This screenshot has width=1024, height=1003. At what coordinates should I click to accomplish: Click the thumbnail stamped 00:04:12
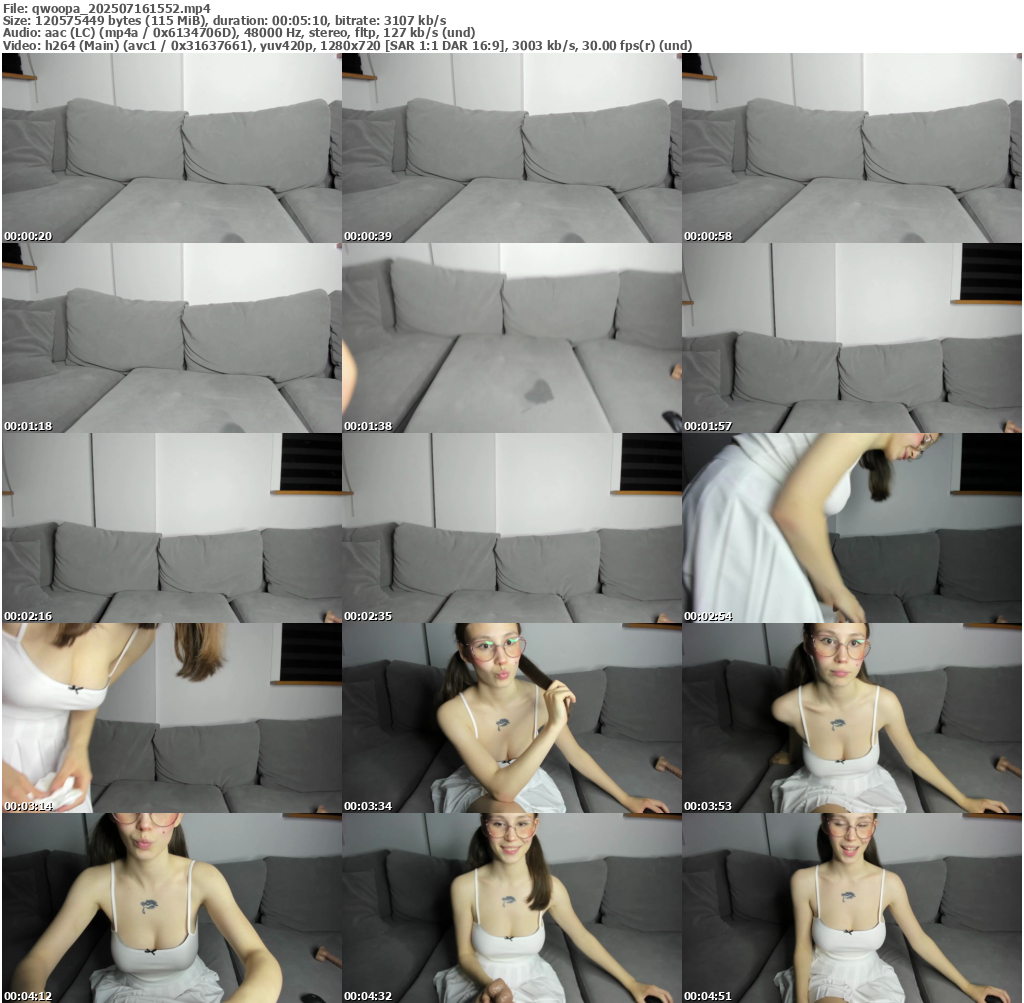(x=172, y=908)
